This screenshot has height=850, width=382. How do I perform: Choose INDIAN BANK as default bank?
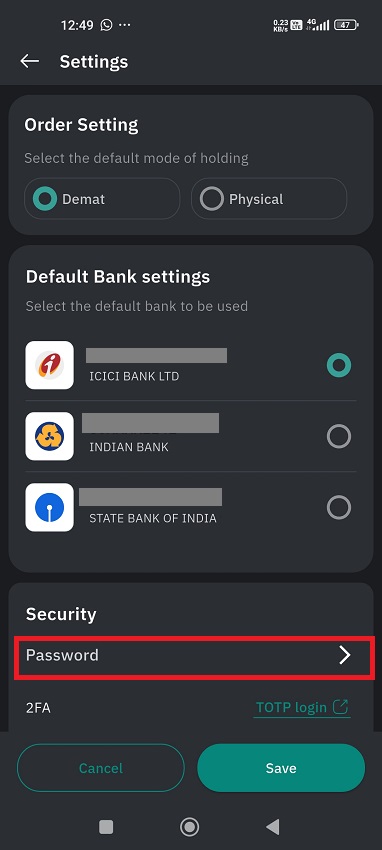(339, 436)
